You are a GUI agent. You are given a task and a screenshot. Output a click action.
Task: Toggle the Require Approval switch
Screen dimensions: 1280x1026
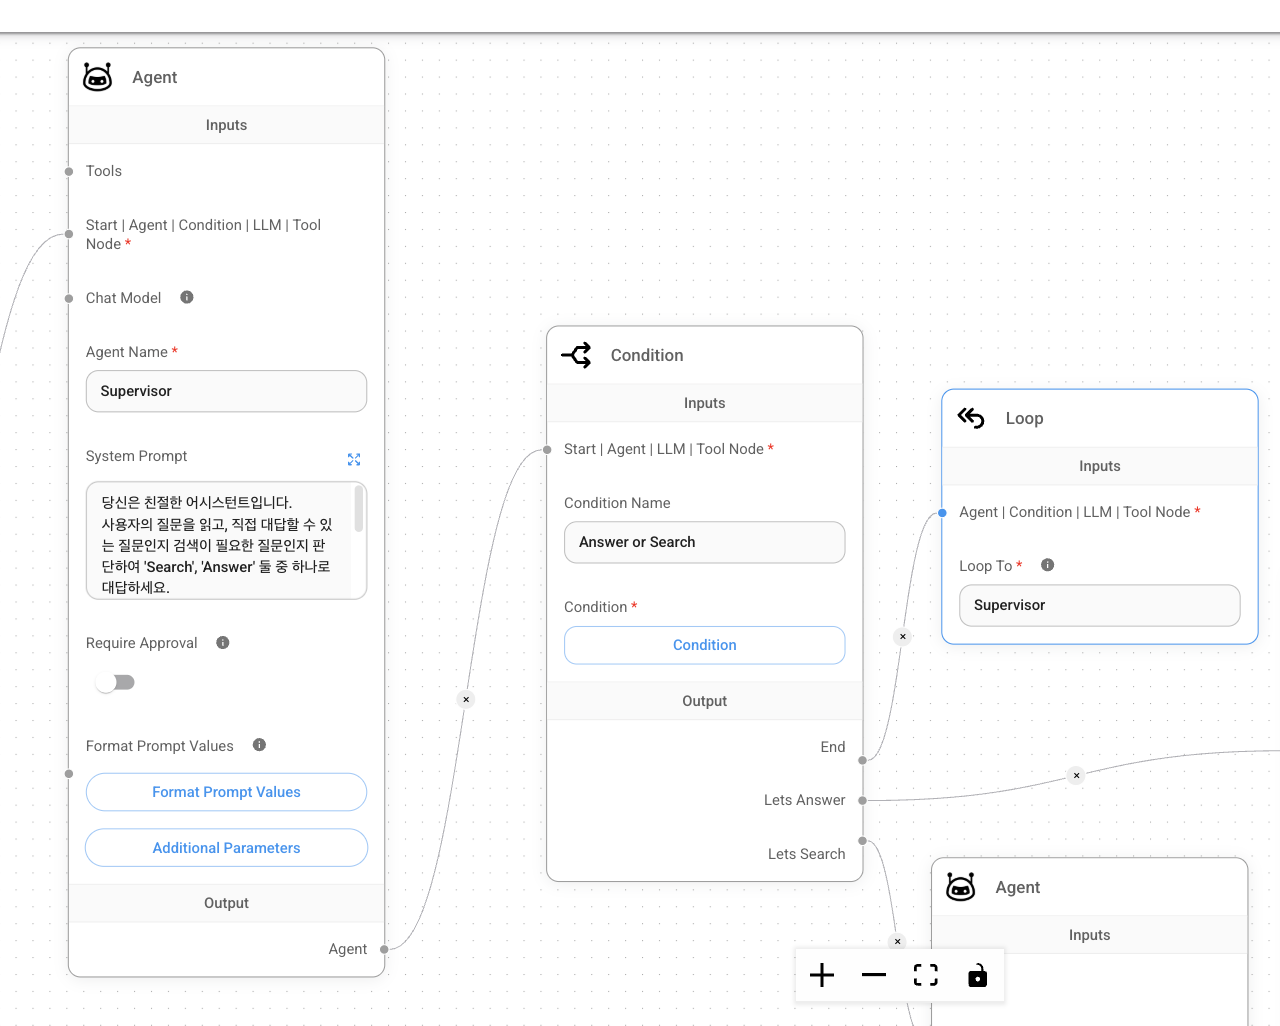point(115,682)
